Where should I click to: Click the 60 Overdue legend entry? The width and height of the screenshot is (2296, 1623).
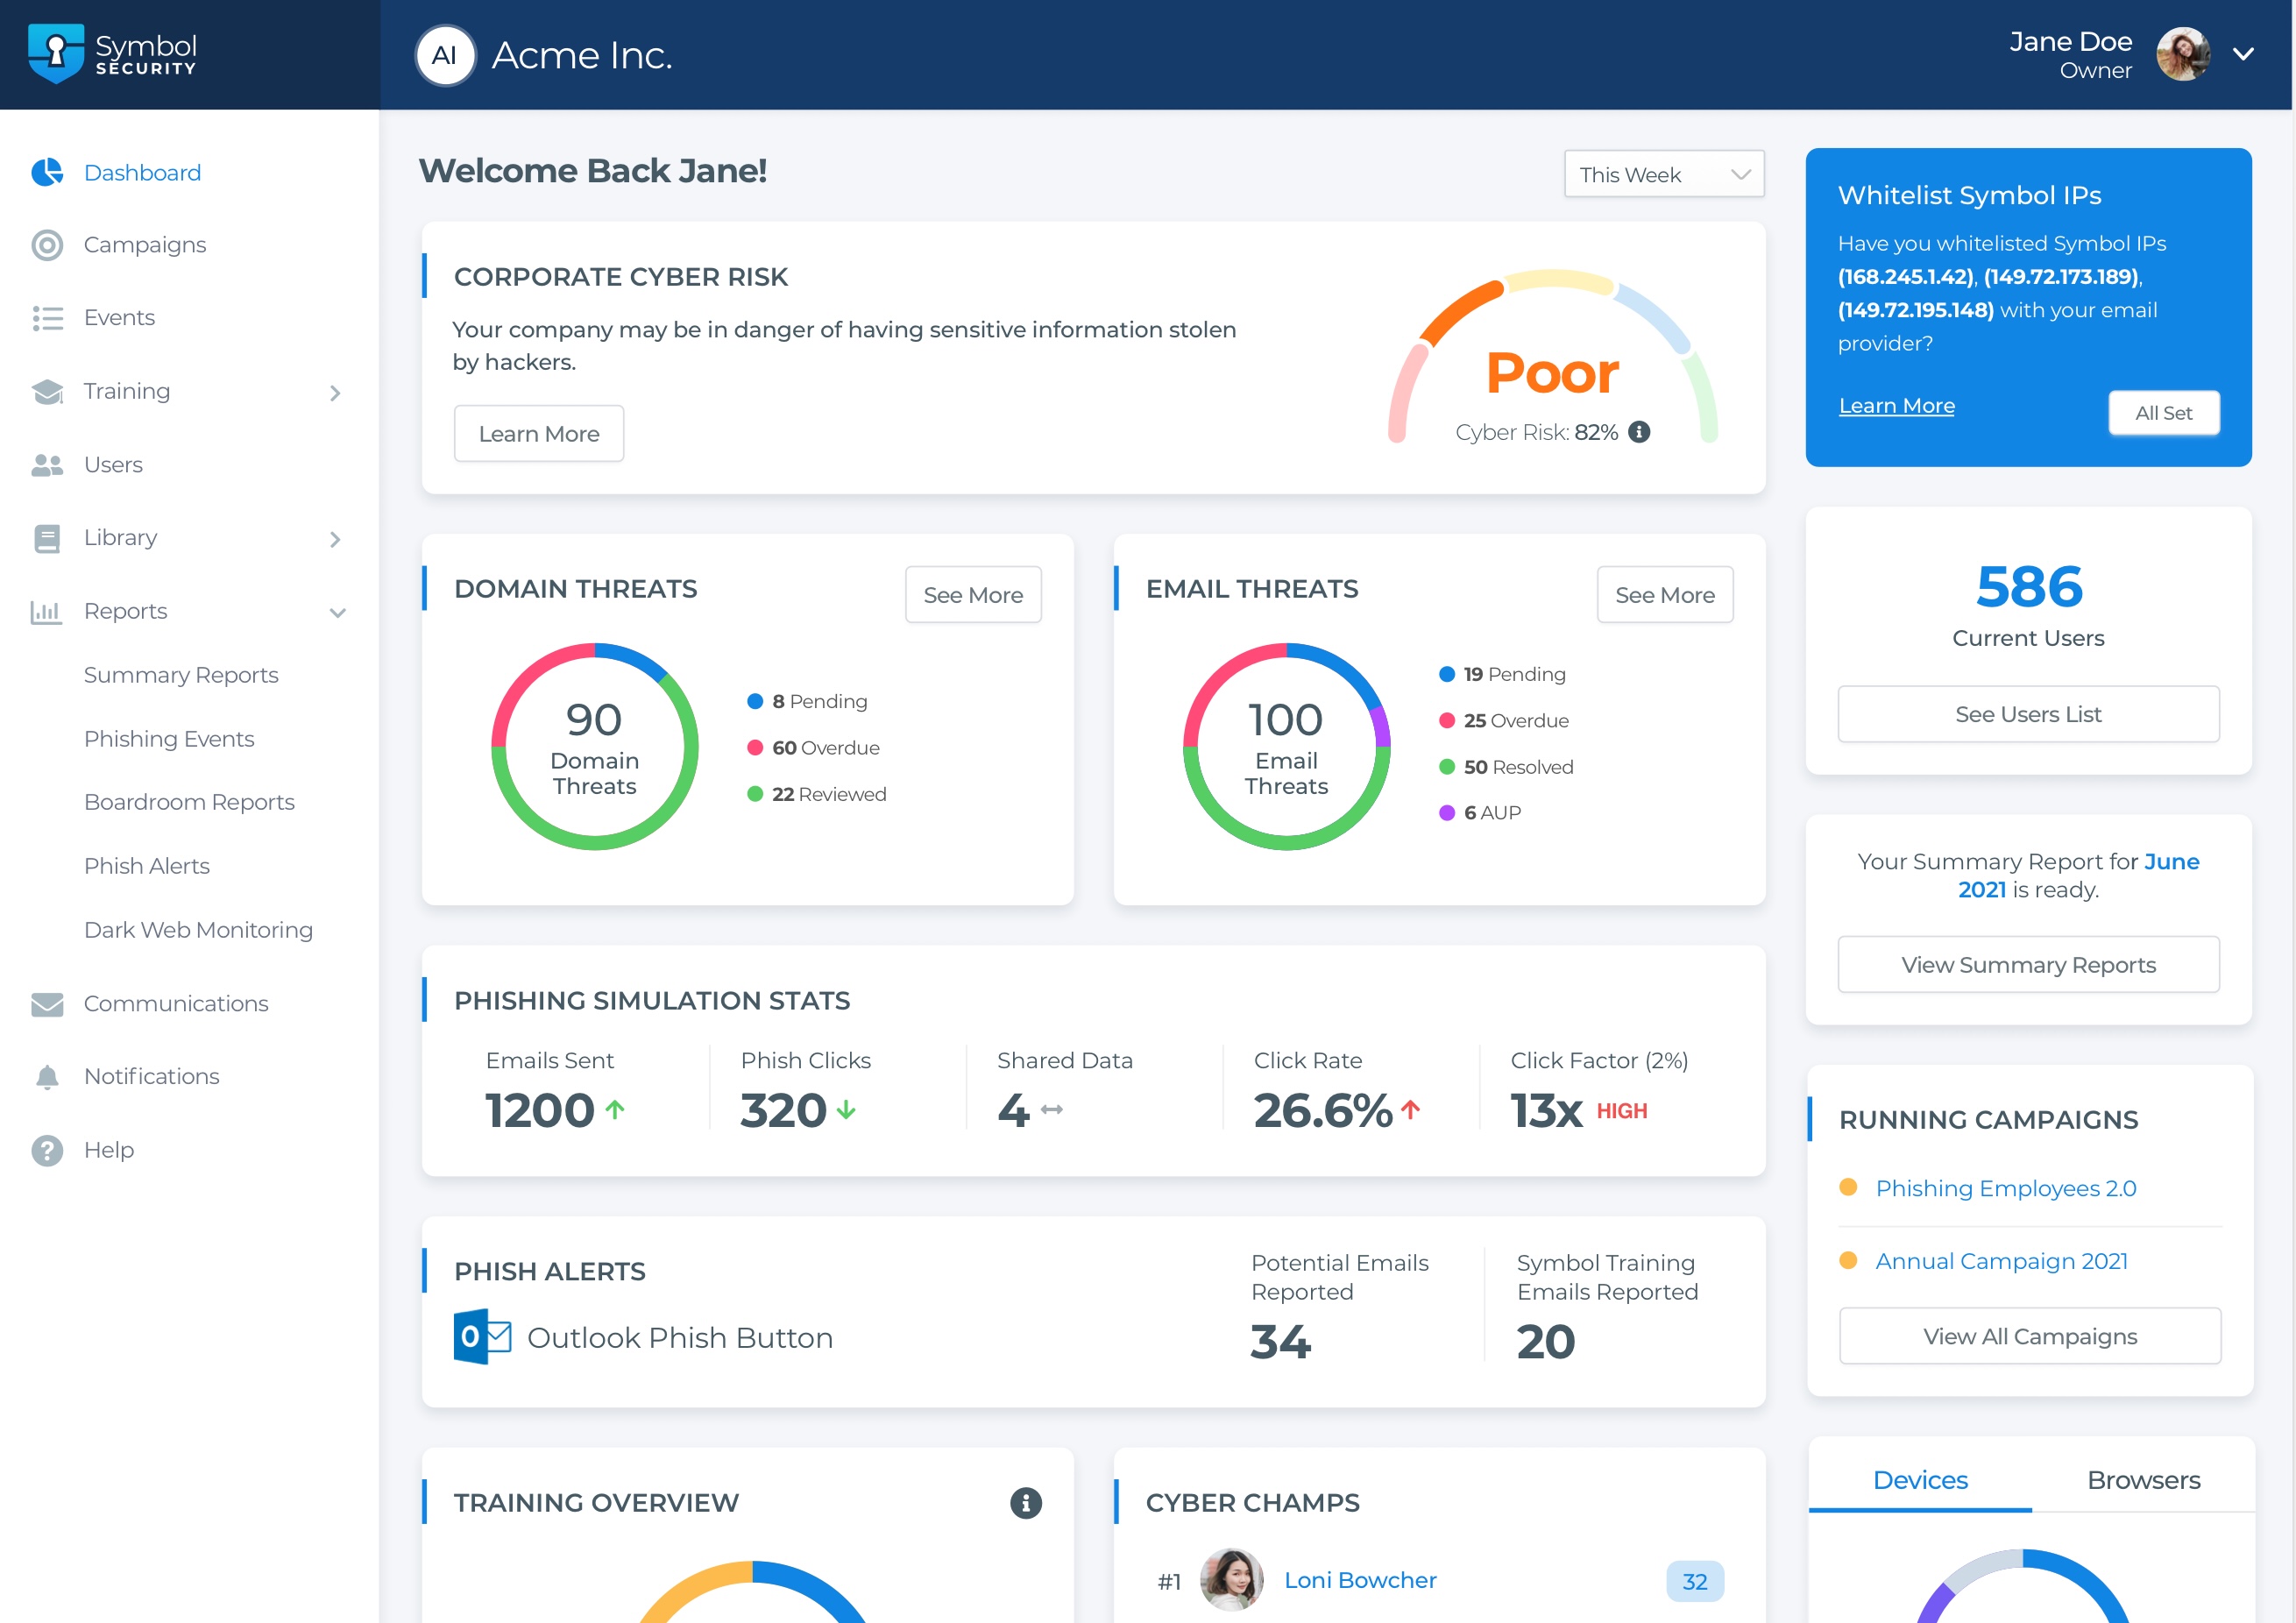[814, 748]
